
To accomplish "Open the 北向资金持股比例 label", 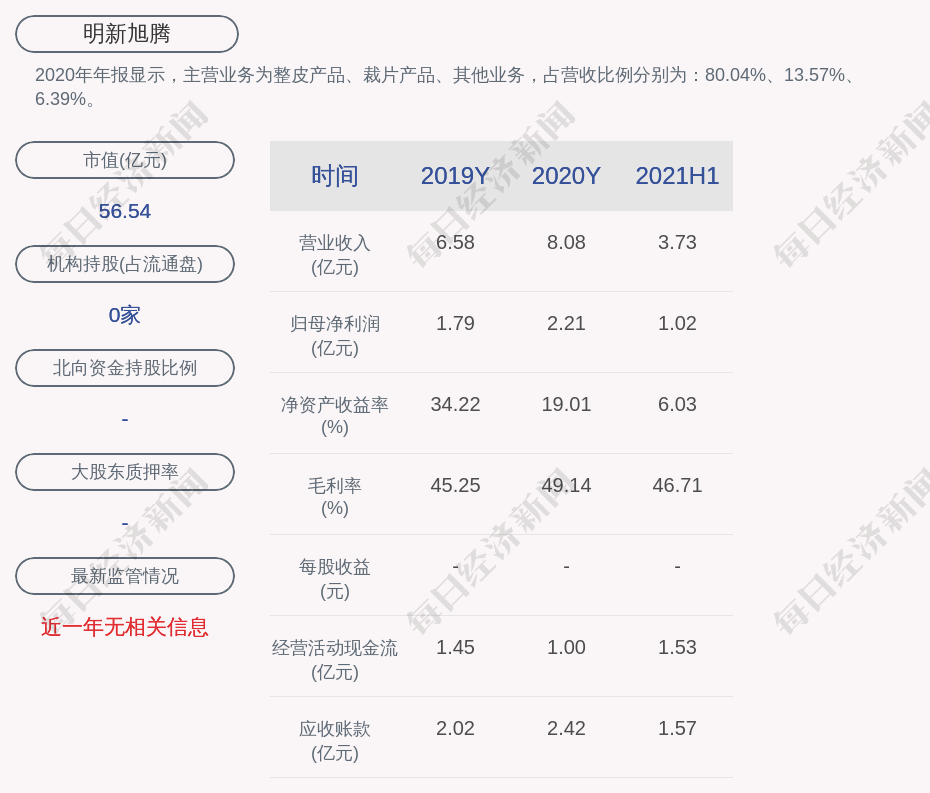I will click(125, 368).
